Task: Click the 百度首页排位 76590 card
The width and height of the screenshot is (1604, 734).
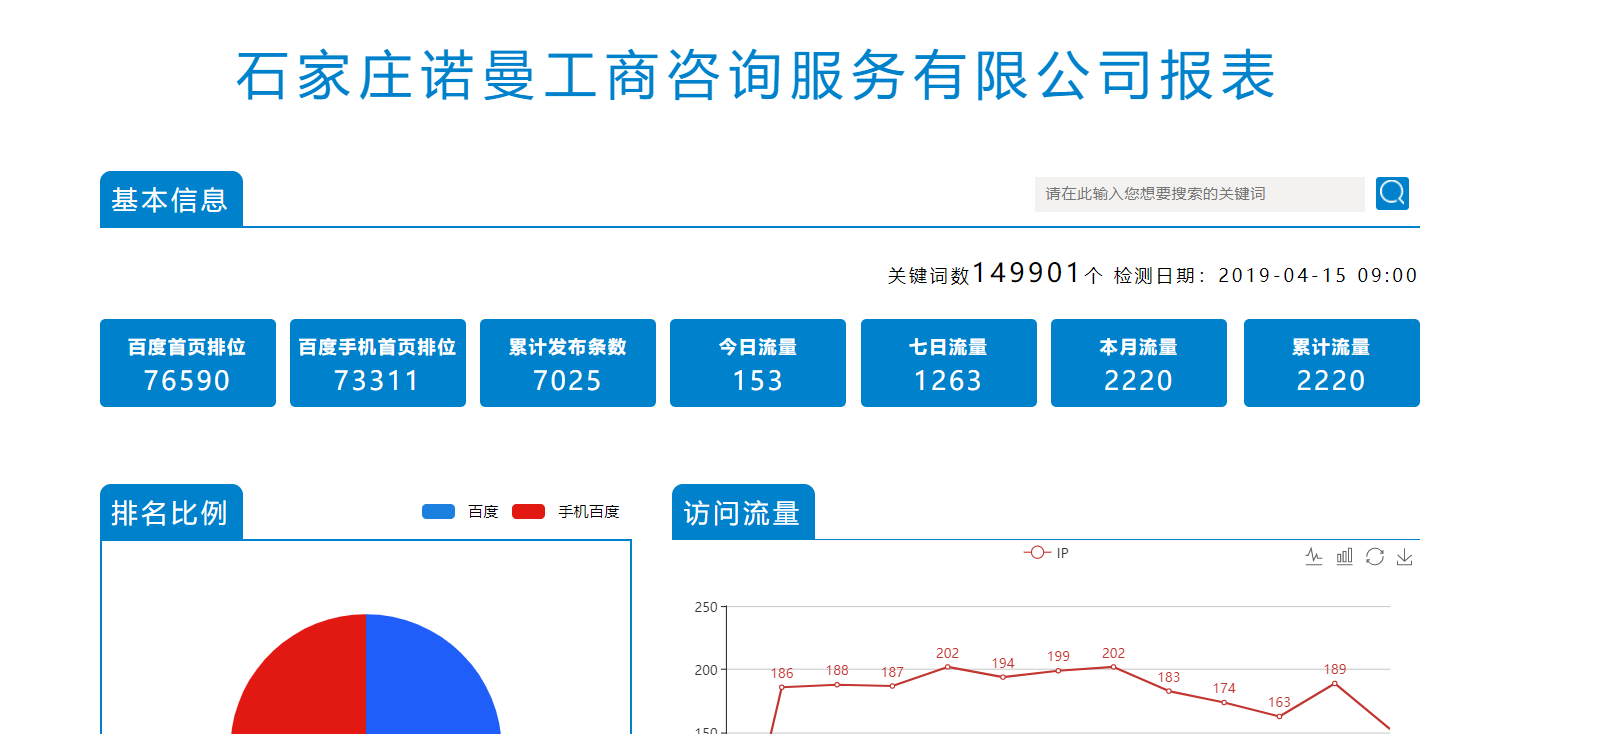Action: point(188,363)
